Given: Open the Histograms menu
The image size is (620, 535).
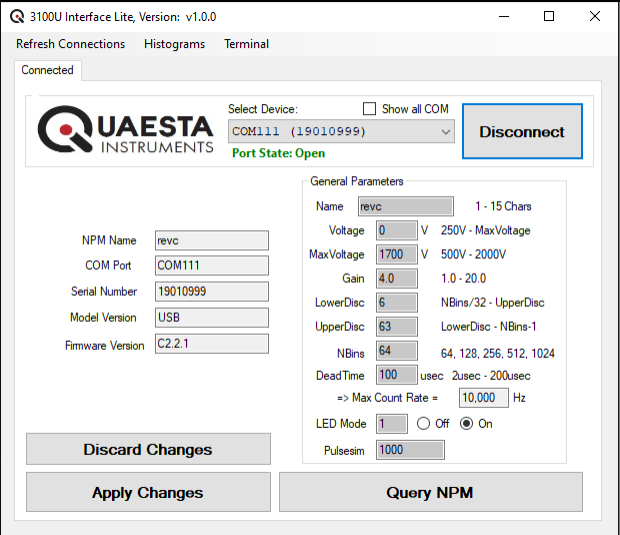Looking at the screenshot, I should 174,44.
